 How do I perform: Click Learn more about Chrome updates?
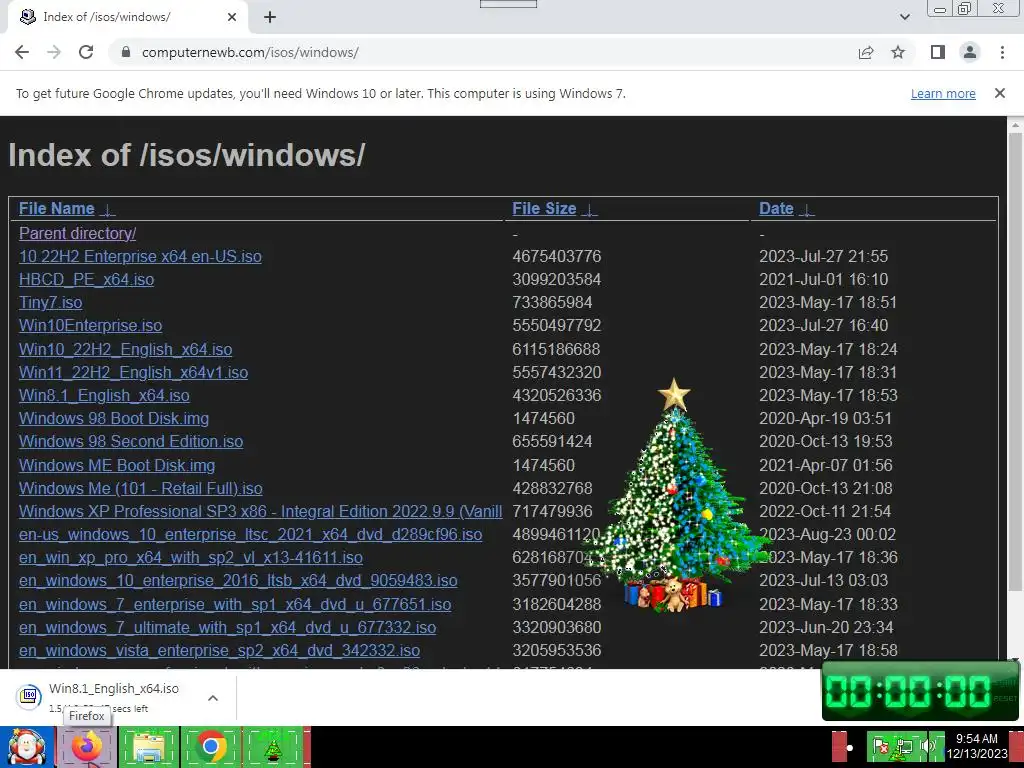[943, 93]
